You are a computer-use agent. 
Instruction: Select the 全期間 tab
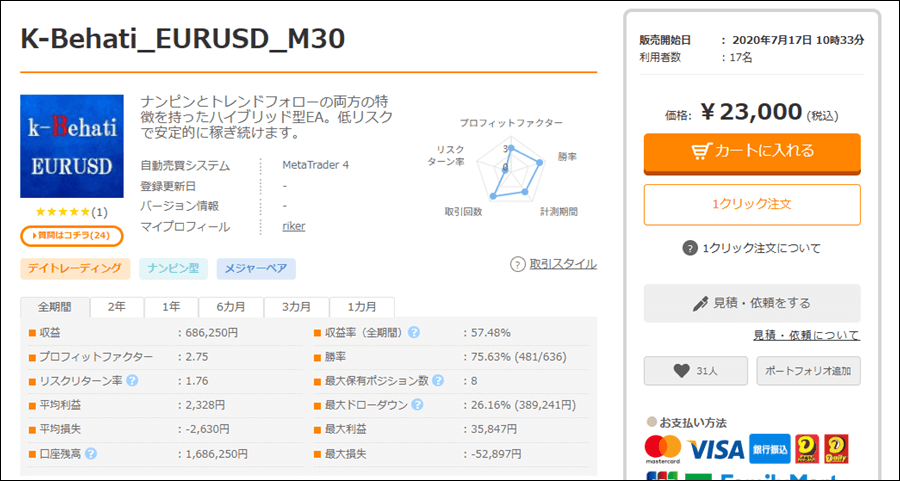[x=55, y=307]
